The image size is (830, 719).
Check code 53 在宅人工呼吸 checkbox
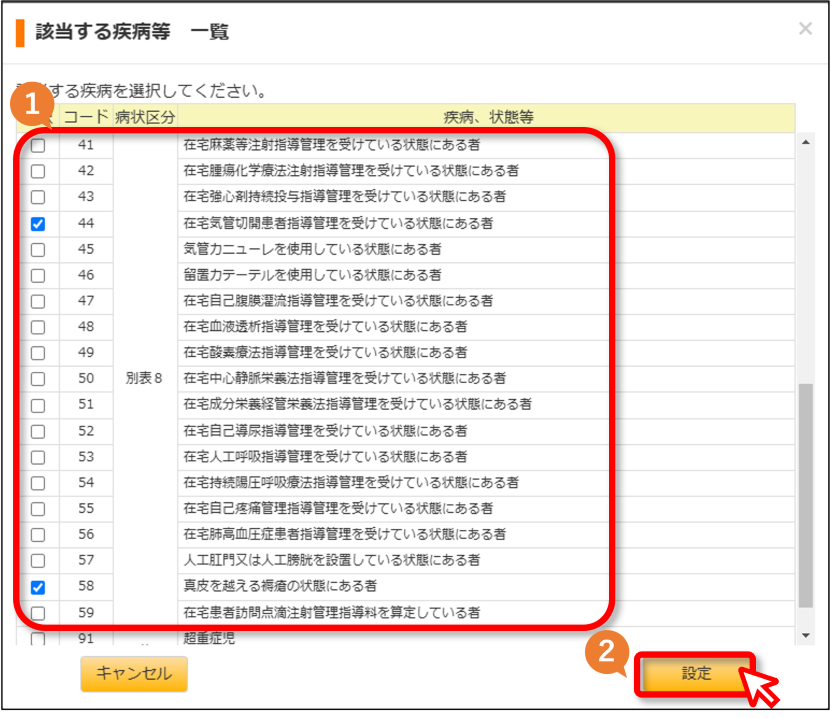pyautogui.click(x=38, y=457)
